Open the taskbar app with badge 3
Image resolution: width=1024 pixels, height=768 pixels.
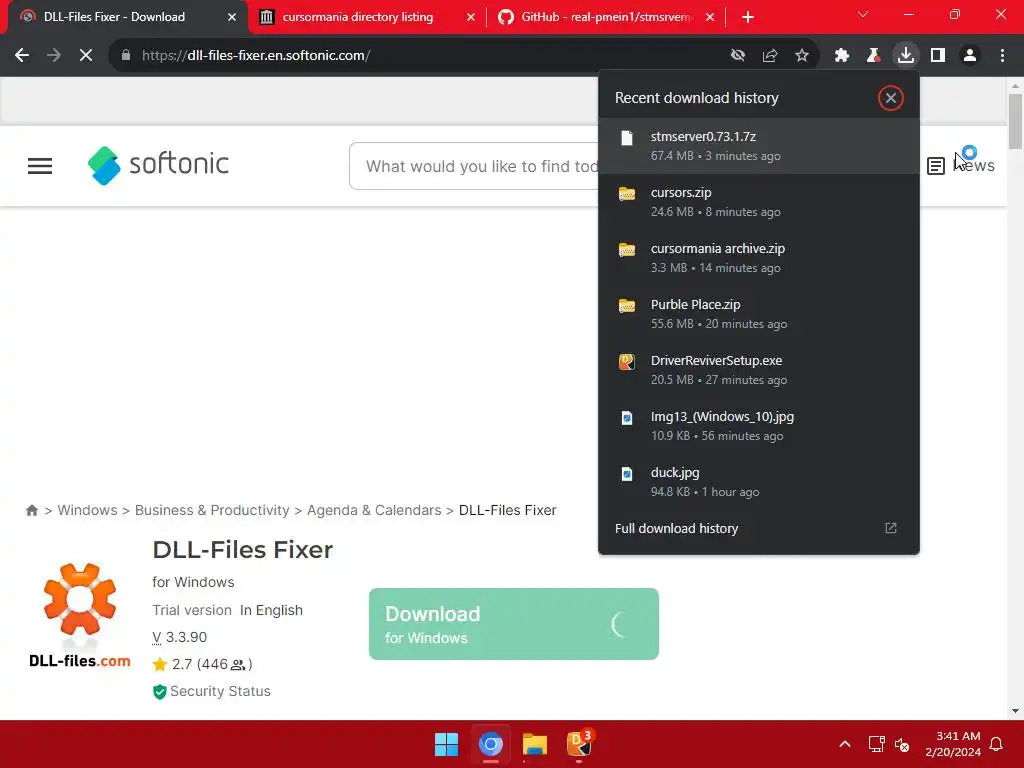pos(579,744)
